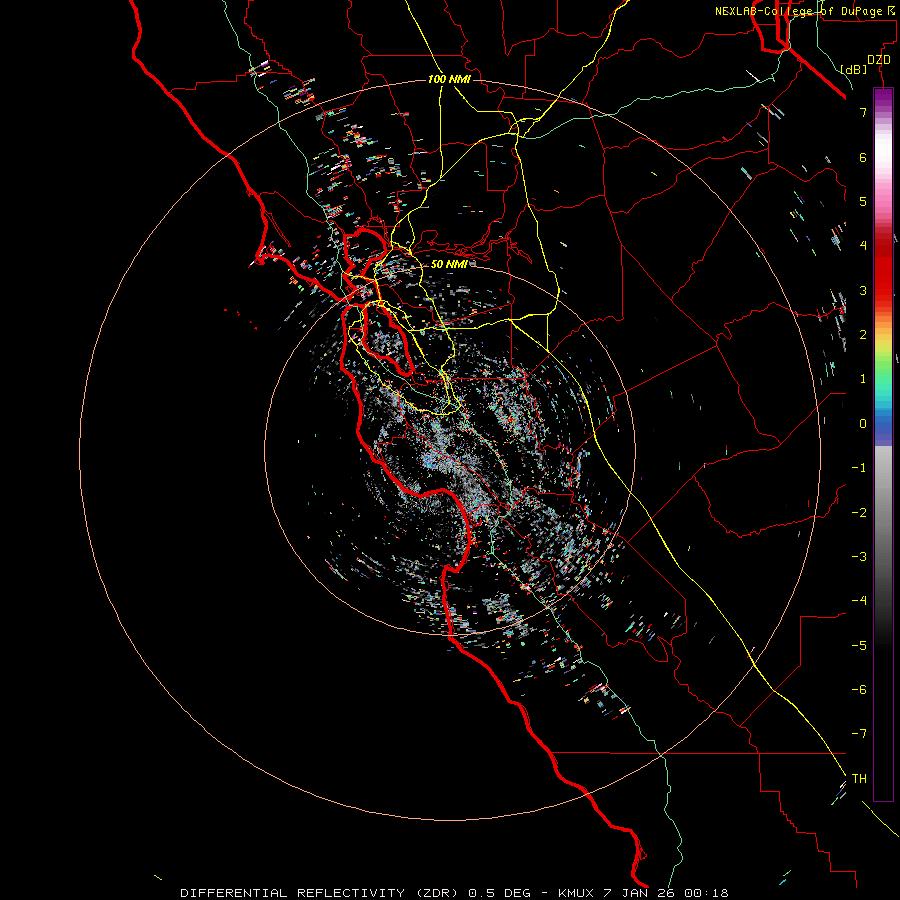Click the '-3' value on color scale
Image resolution: width=900 pixels, height=900 pixels.
pyautogui.click(x=859, y=557)
